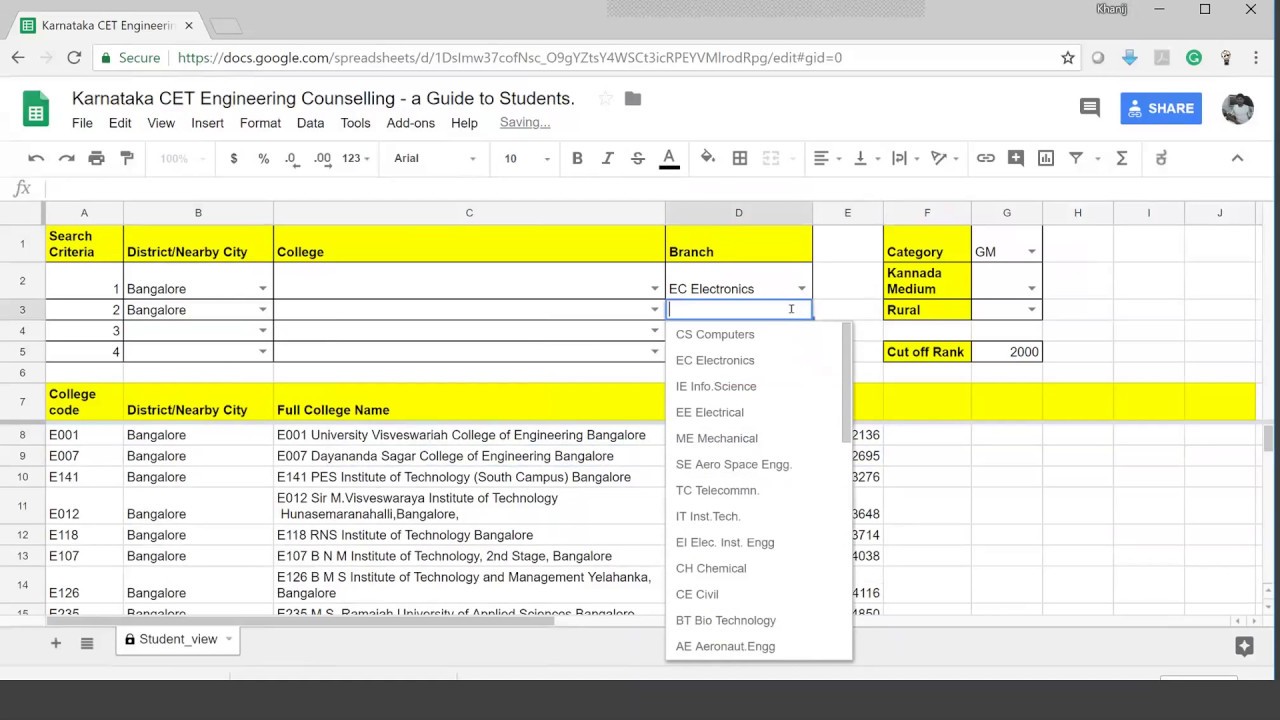Screen dimensions: 1280x720
Task: Open the Explore button at bottom right
Action: pyautogui.click(x=1244, y=646)
